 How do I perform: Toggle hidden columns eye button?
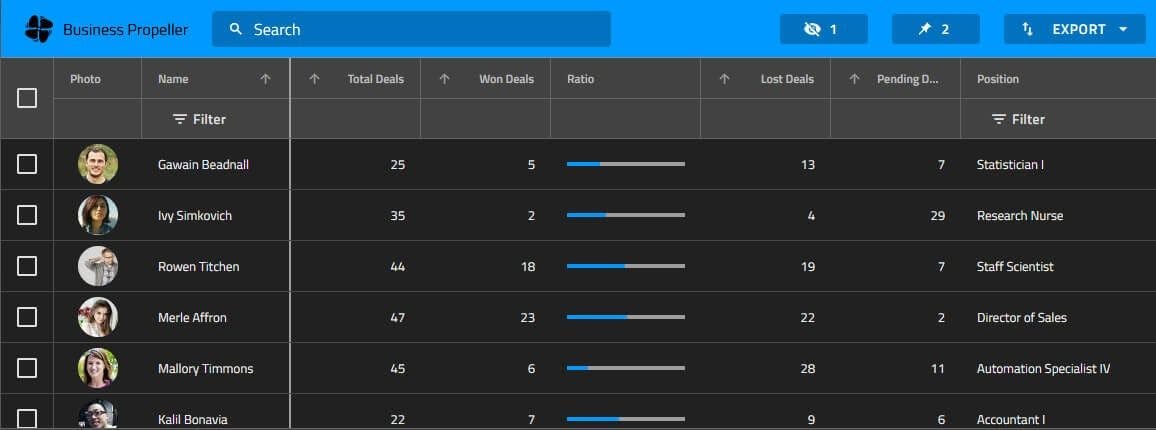(823, 29)
